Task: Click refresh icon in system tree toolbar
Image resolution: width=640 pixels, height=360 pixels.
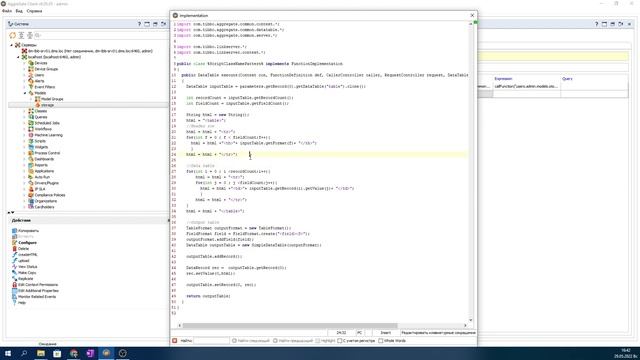Action: (12, 36)
